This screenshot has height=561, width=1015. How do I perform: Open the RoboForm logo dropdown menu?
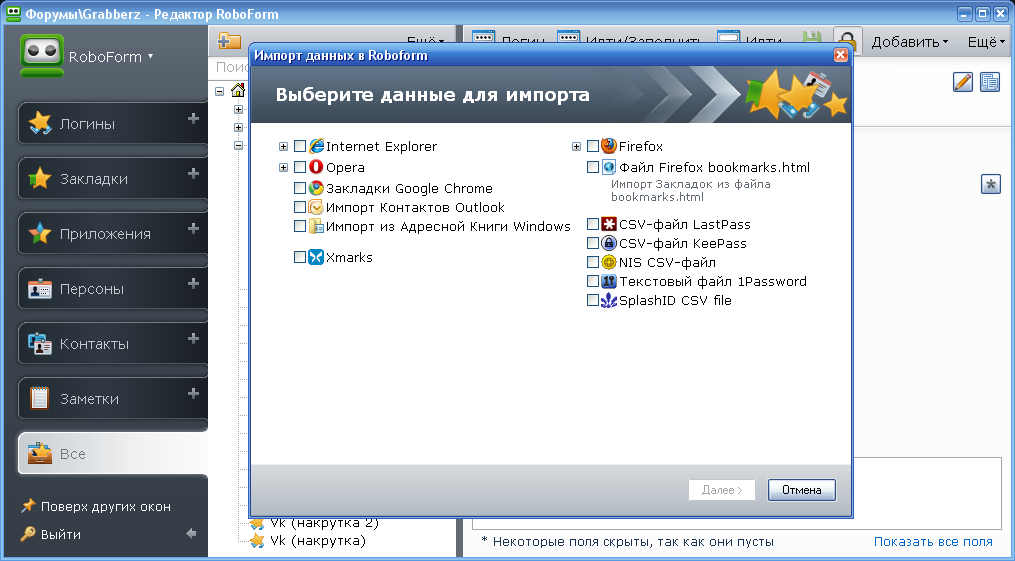click(111, 56)
